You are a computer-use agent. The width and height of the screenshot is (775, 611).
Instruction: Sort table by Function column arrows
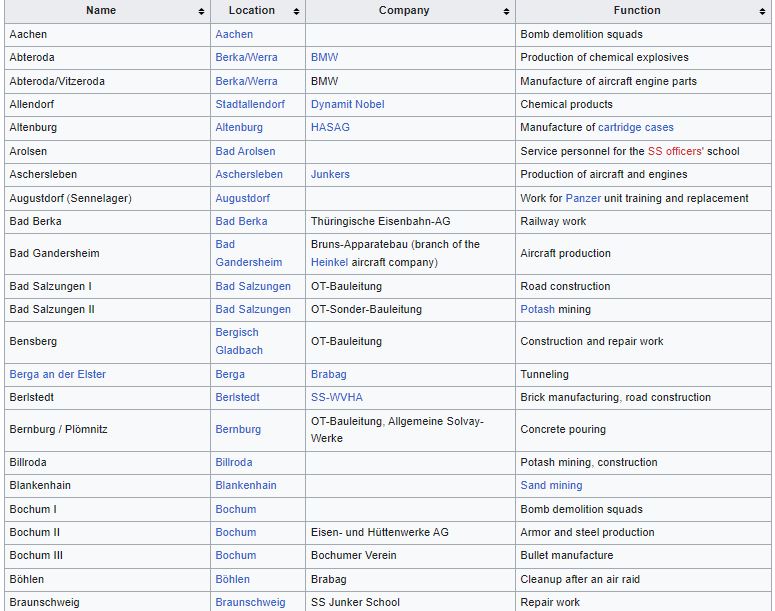coord(763,11)
